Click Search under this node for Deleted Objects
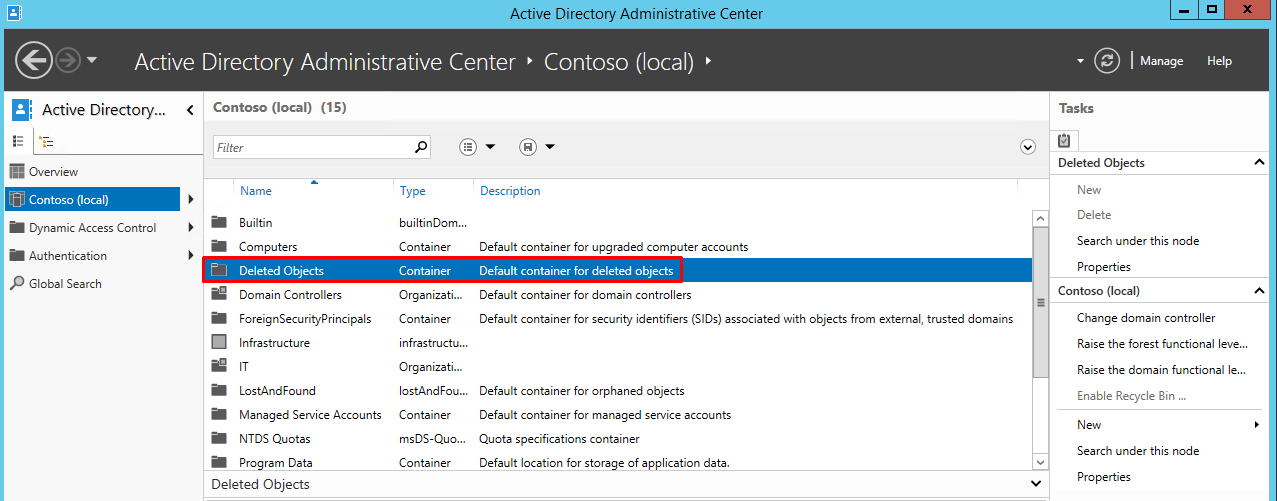 click(1138, 241)
